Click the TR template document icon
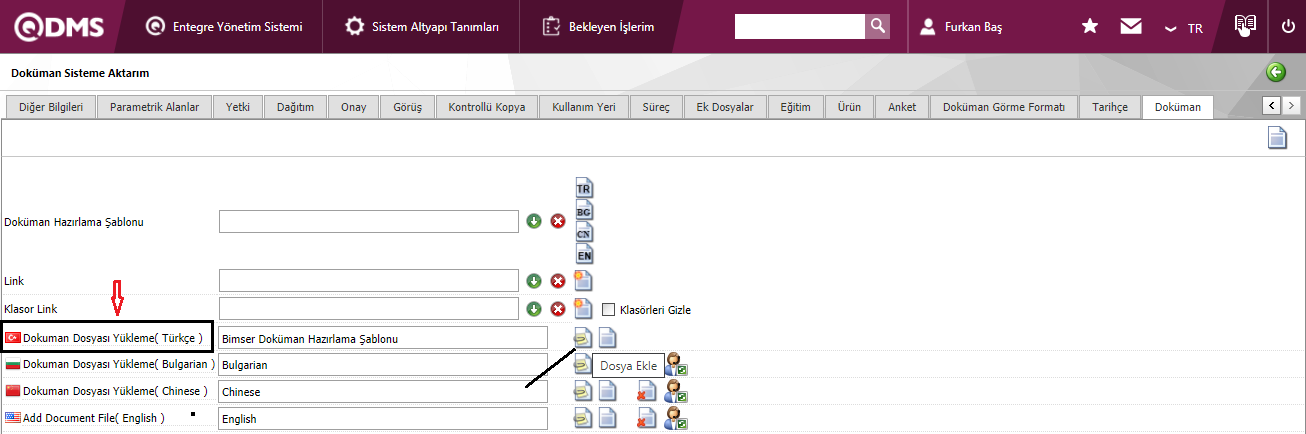 pyautogui.click(x=585, y=187)
